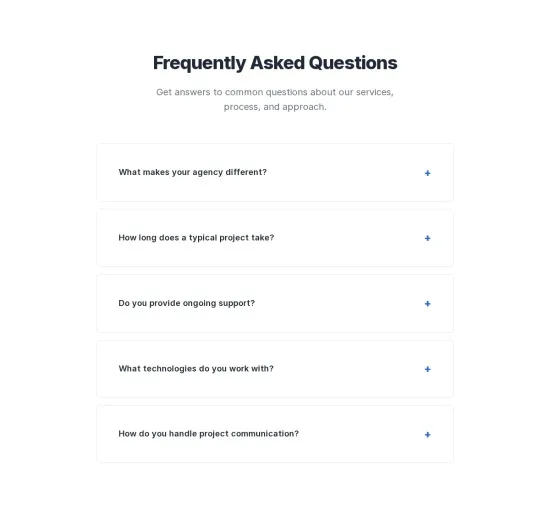This screenshot has width=550, height=507.
Task: Click the 'Frequently Asked Questions' heading
Action: point(275,64)
